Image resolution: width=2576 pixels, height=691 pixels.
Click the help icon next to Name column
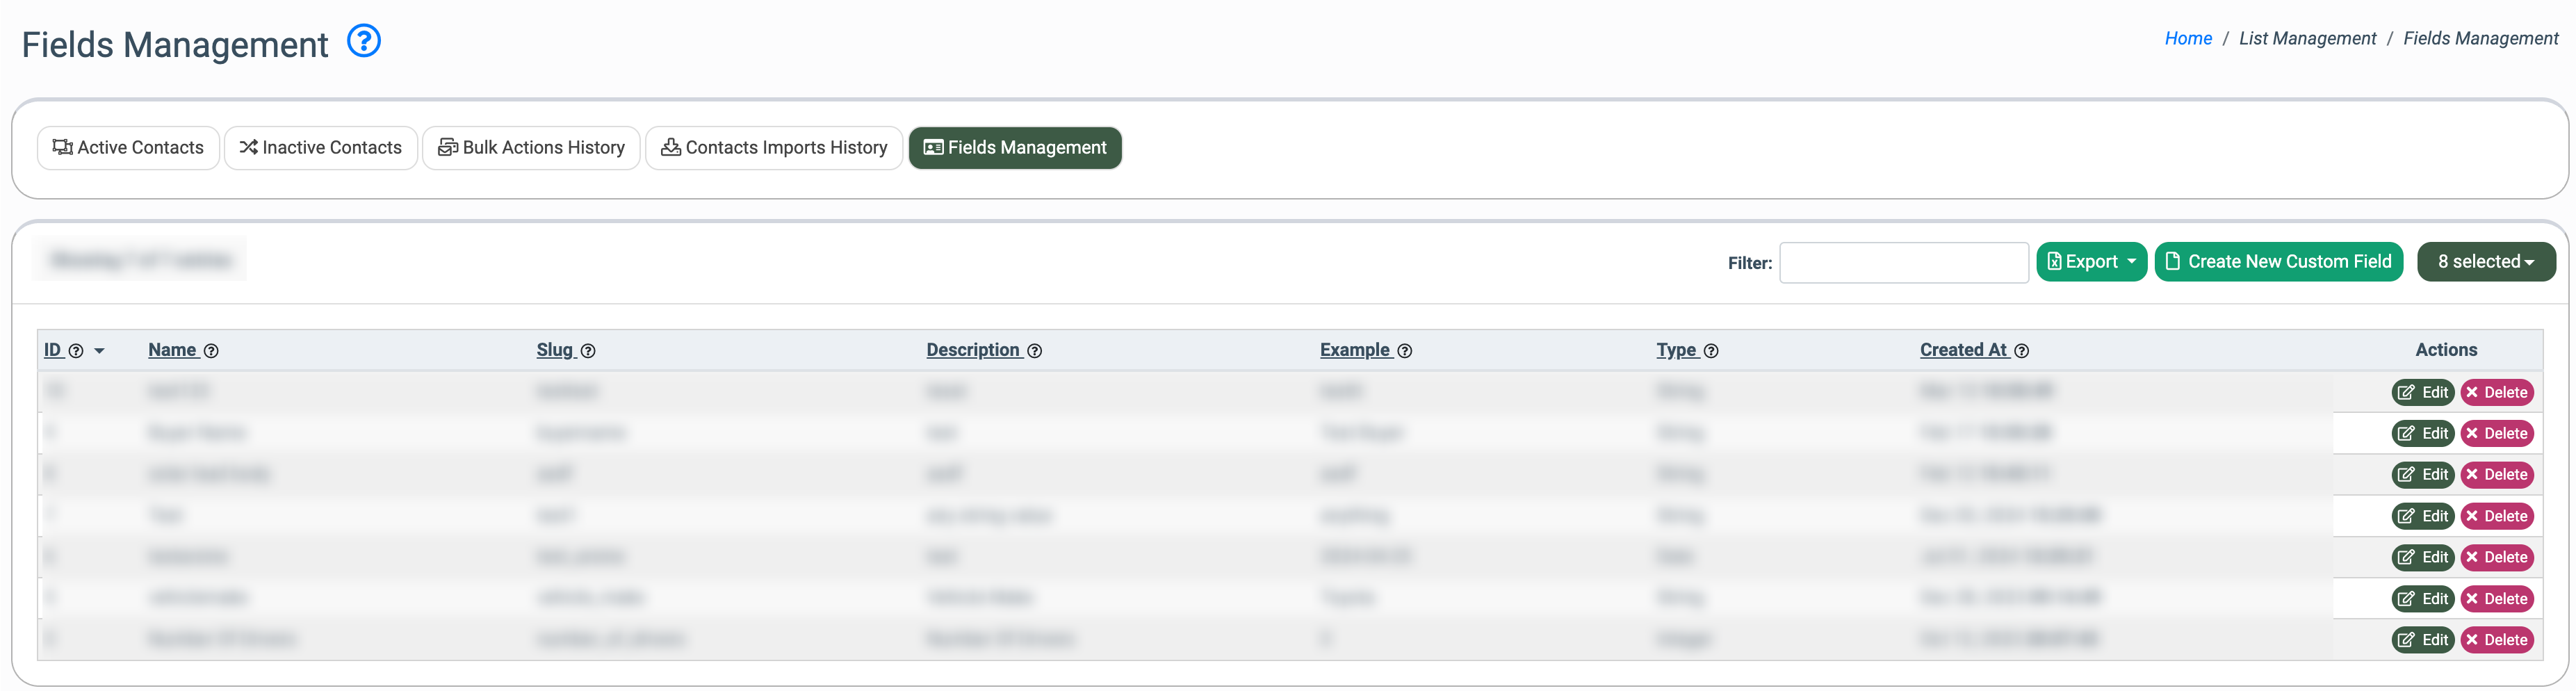tap(211, 351)
